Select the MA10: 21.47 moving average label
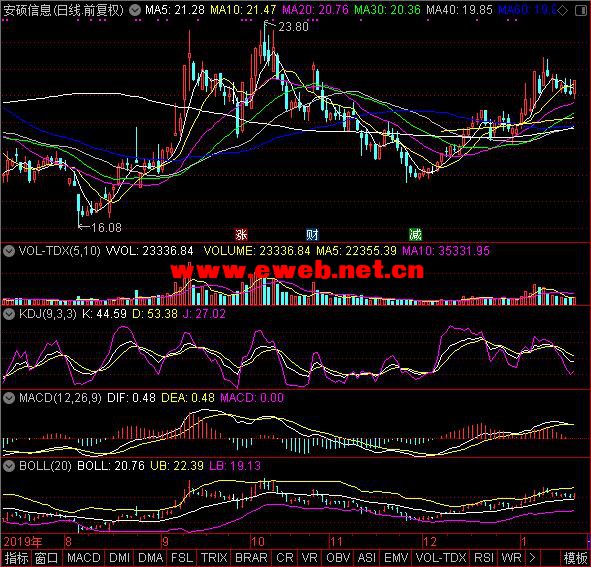591x567 pixels. [243, 9]
